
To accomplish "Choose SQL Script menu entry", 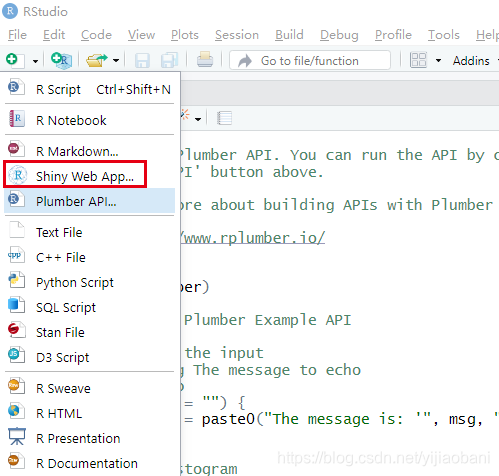I will 89,307.
